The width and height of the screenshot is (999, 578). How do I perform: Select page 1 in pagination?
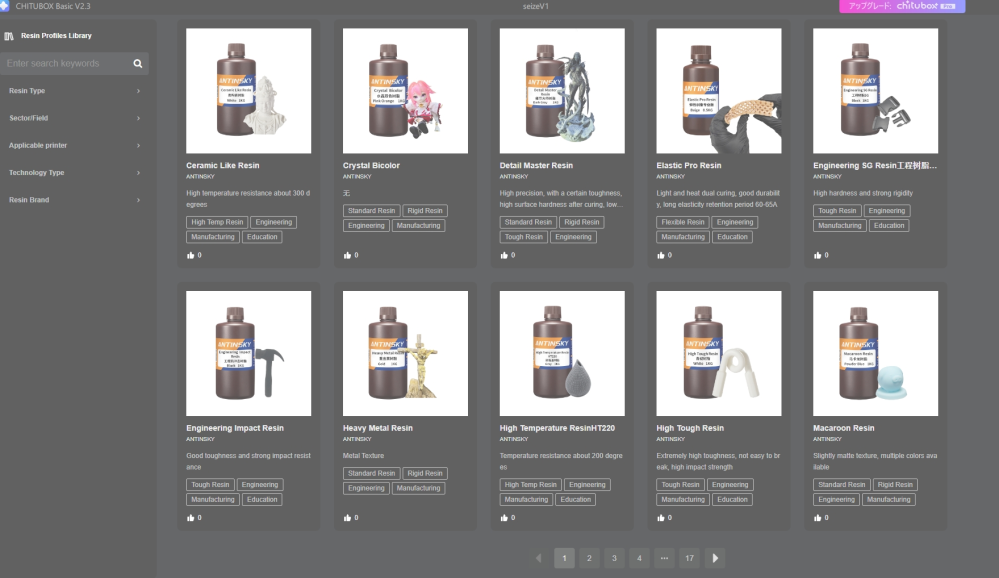[x=564, y=558]
